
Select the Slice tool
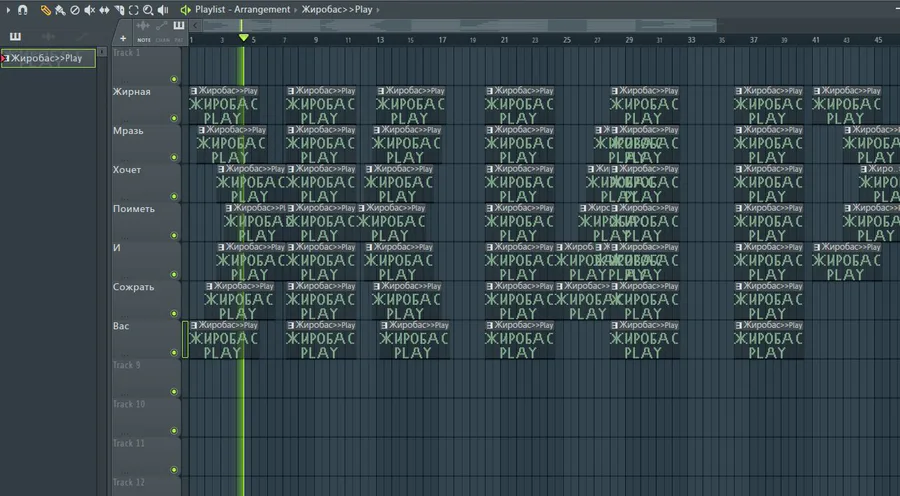[119, 10]
